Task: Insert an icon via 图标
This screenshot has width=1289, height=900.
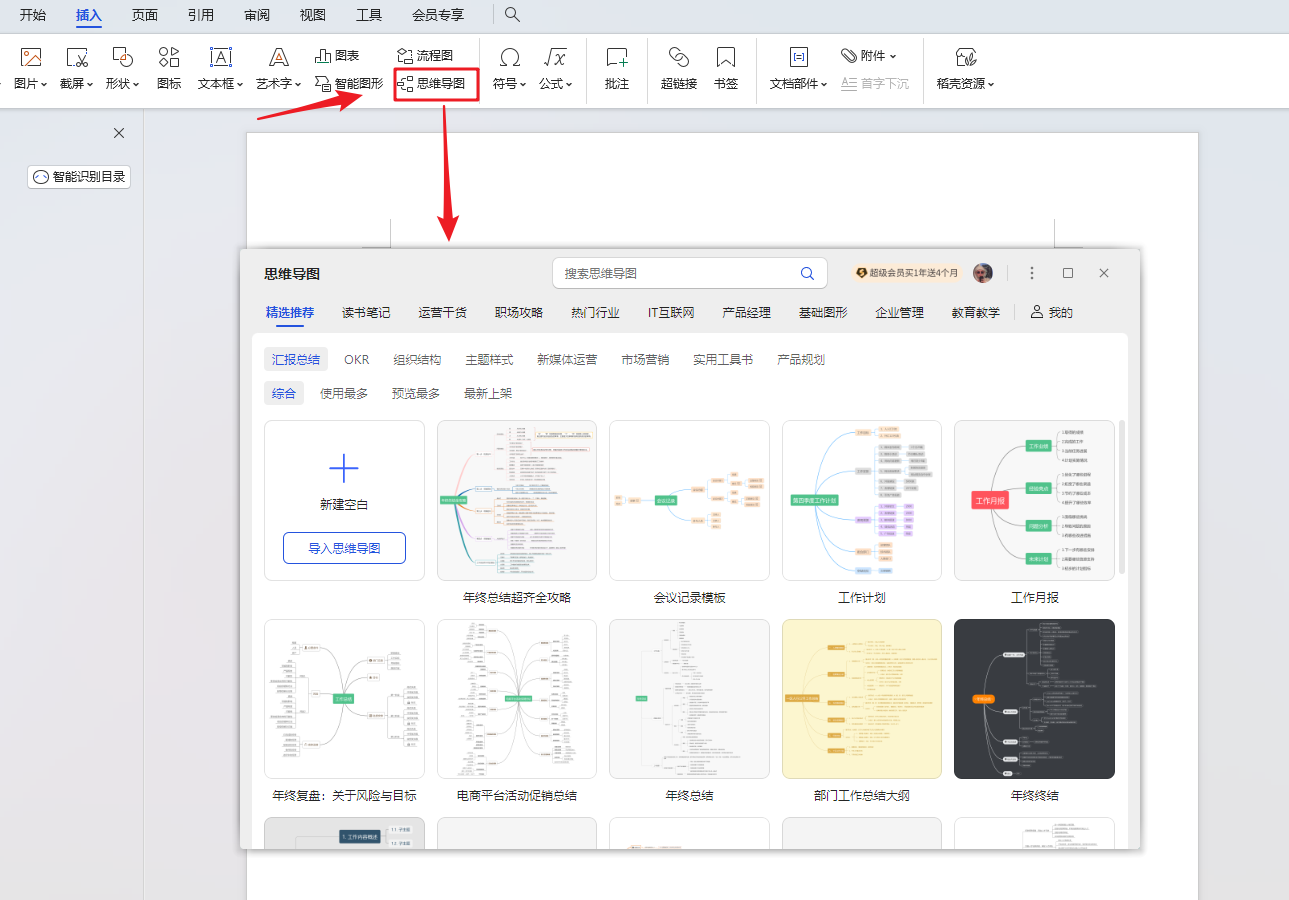Action: pos(169,69)
